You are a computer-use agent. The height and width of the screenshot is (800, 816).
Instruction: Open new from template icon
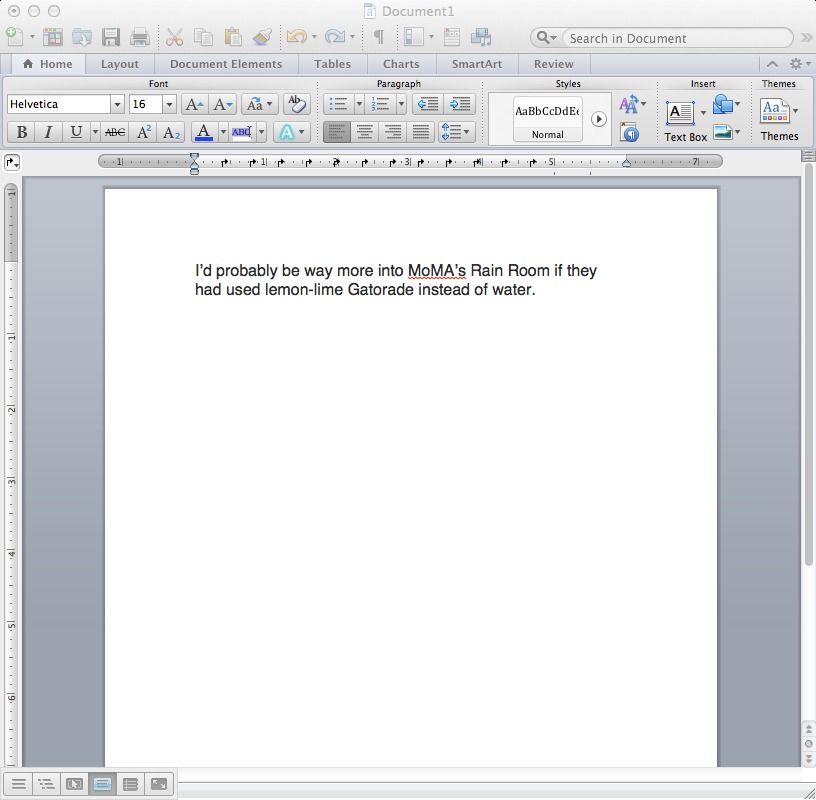[x=53, y=37]
